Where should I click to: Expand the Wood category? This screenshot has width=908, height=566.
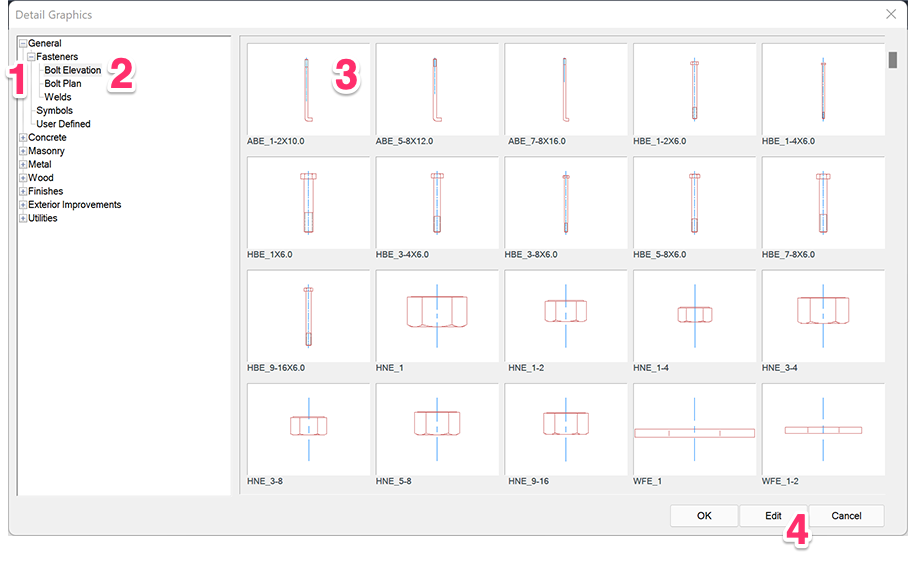tap(23, 178)
